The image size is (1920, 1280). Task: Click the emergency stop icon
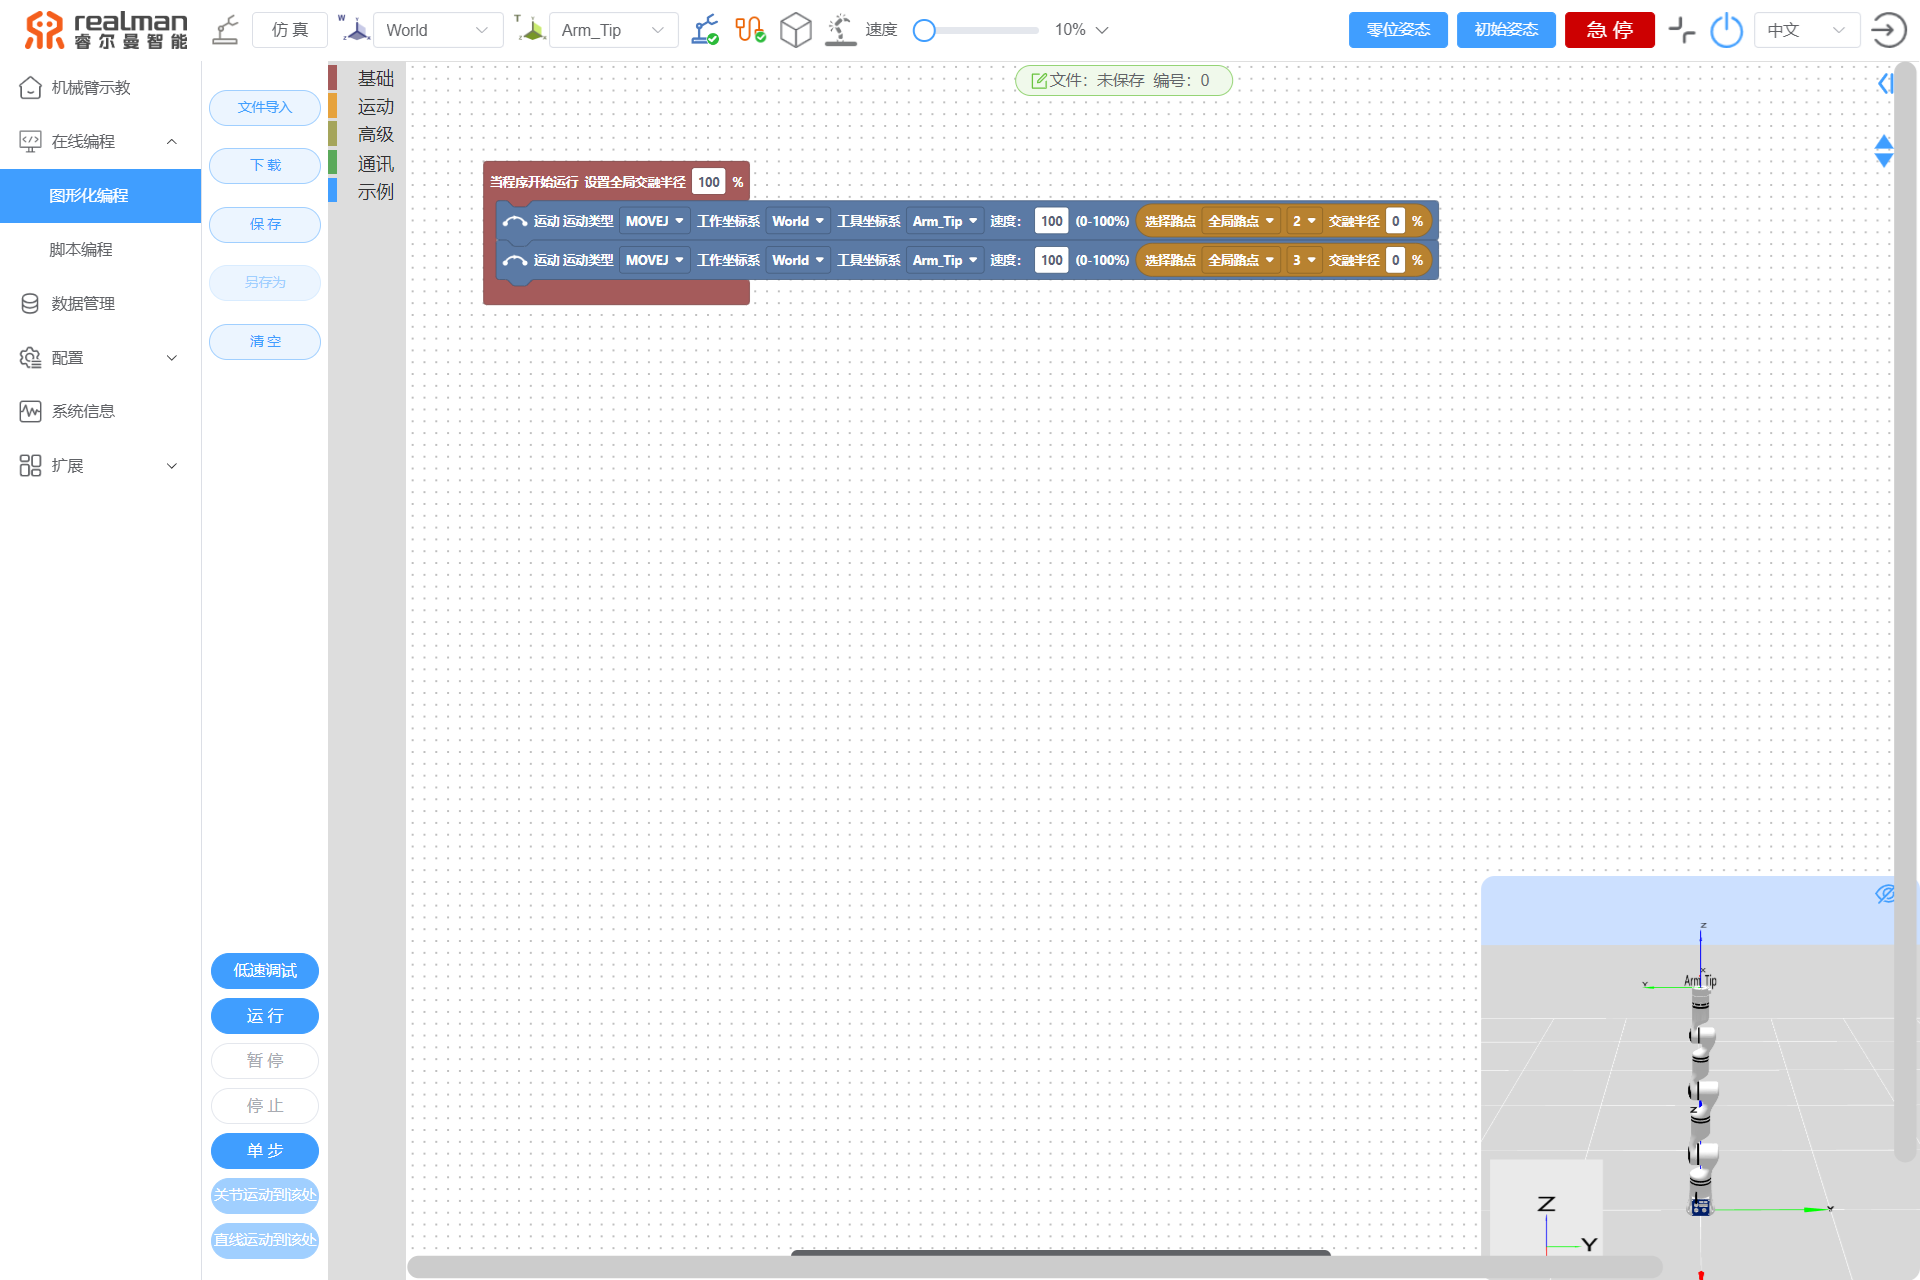click(1611, 31)
